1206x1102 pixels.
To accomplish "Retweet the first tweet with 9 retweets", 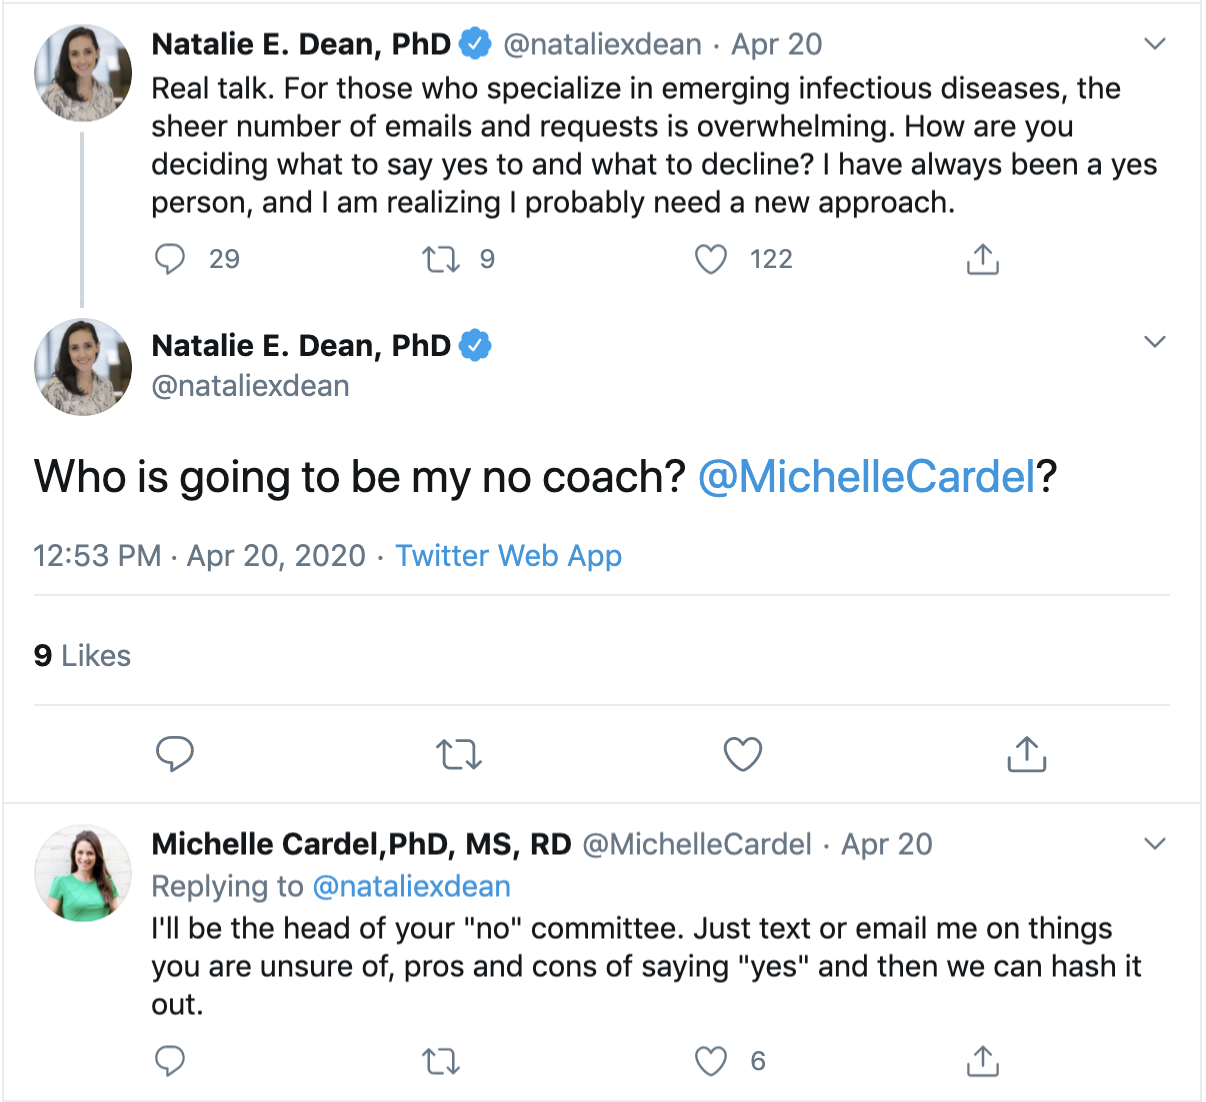I will [440, 259].
